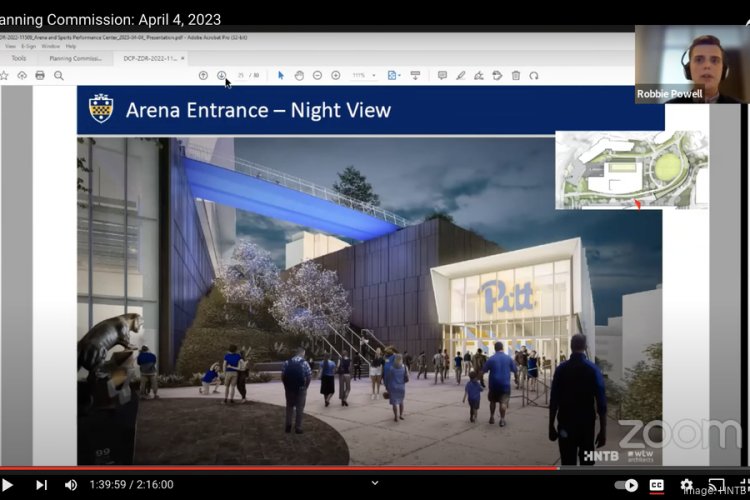This screenshot has height=500, width=750.
Task: Mute the video volume speaker icon
Action: (x=71, y=485)
